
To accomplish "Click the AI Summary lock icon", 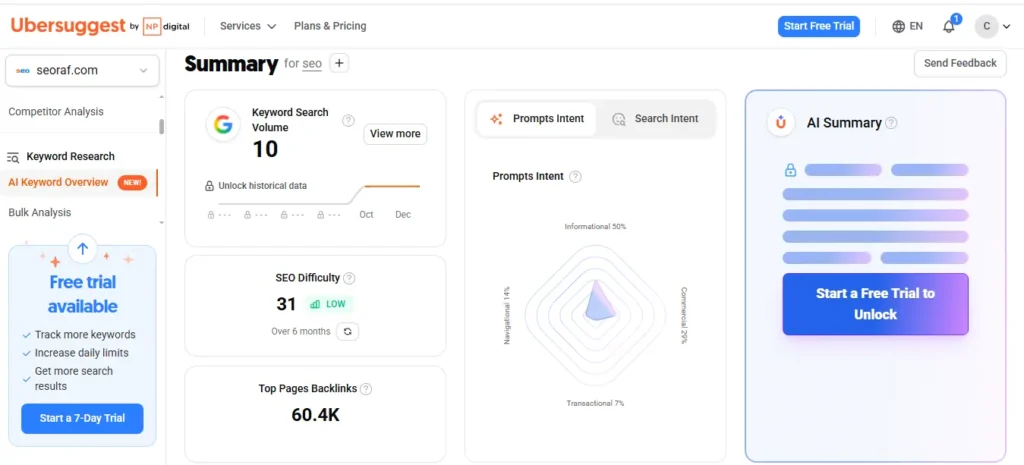I will tap(790, 170).
